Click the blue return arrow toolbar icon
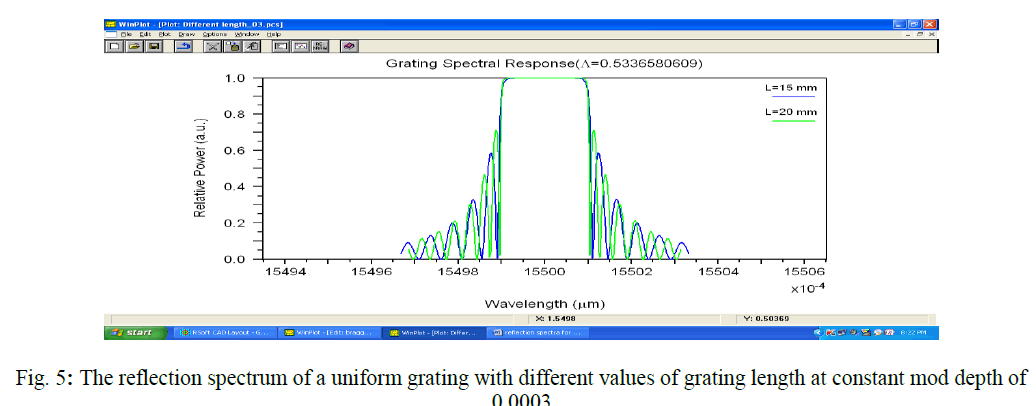Image resolution: width=1036 pixels, height=406 pixels. (x=183, y=46)
